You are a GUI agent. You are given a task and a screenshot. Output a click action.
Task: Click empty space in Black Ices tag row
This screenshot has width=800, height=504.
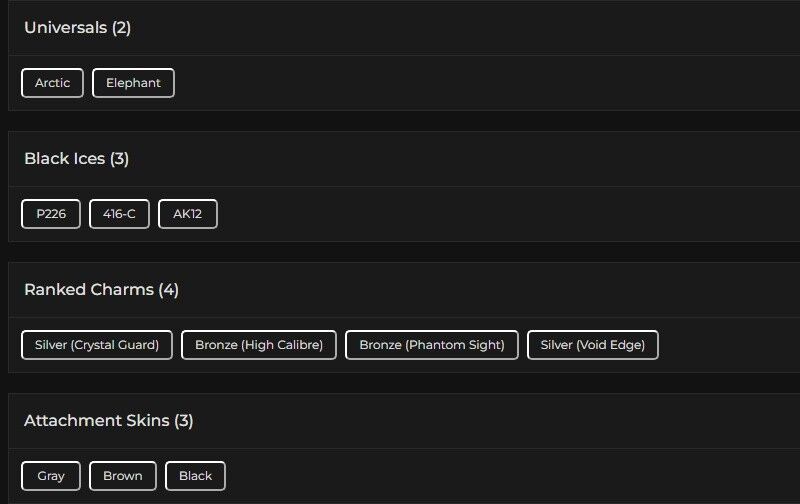click(500, 214)
